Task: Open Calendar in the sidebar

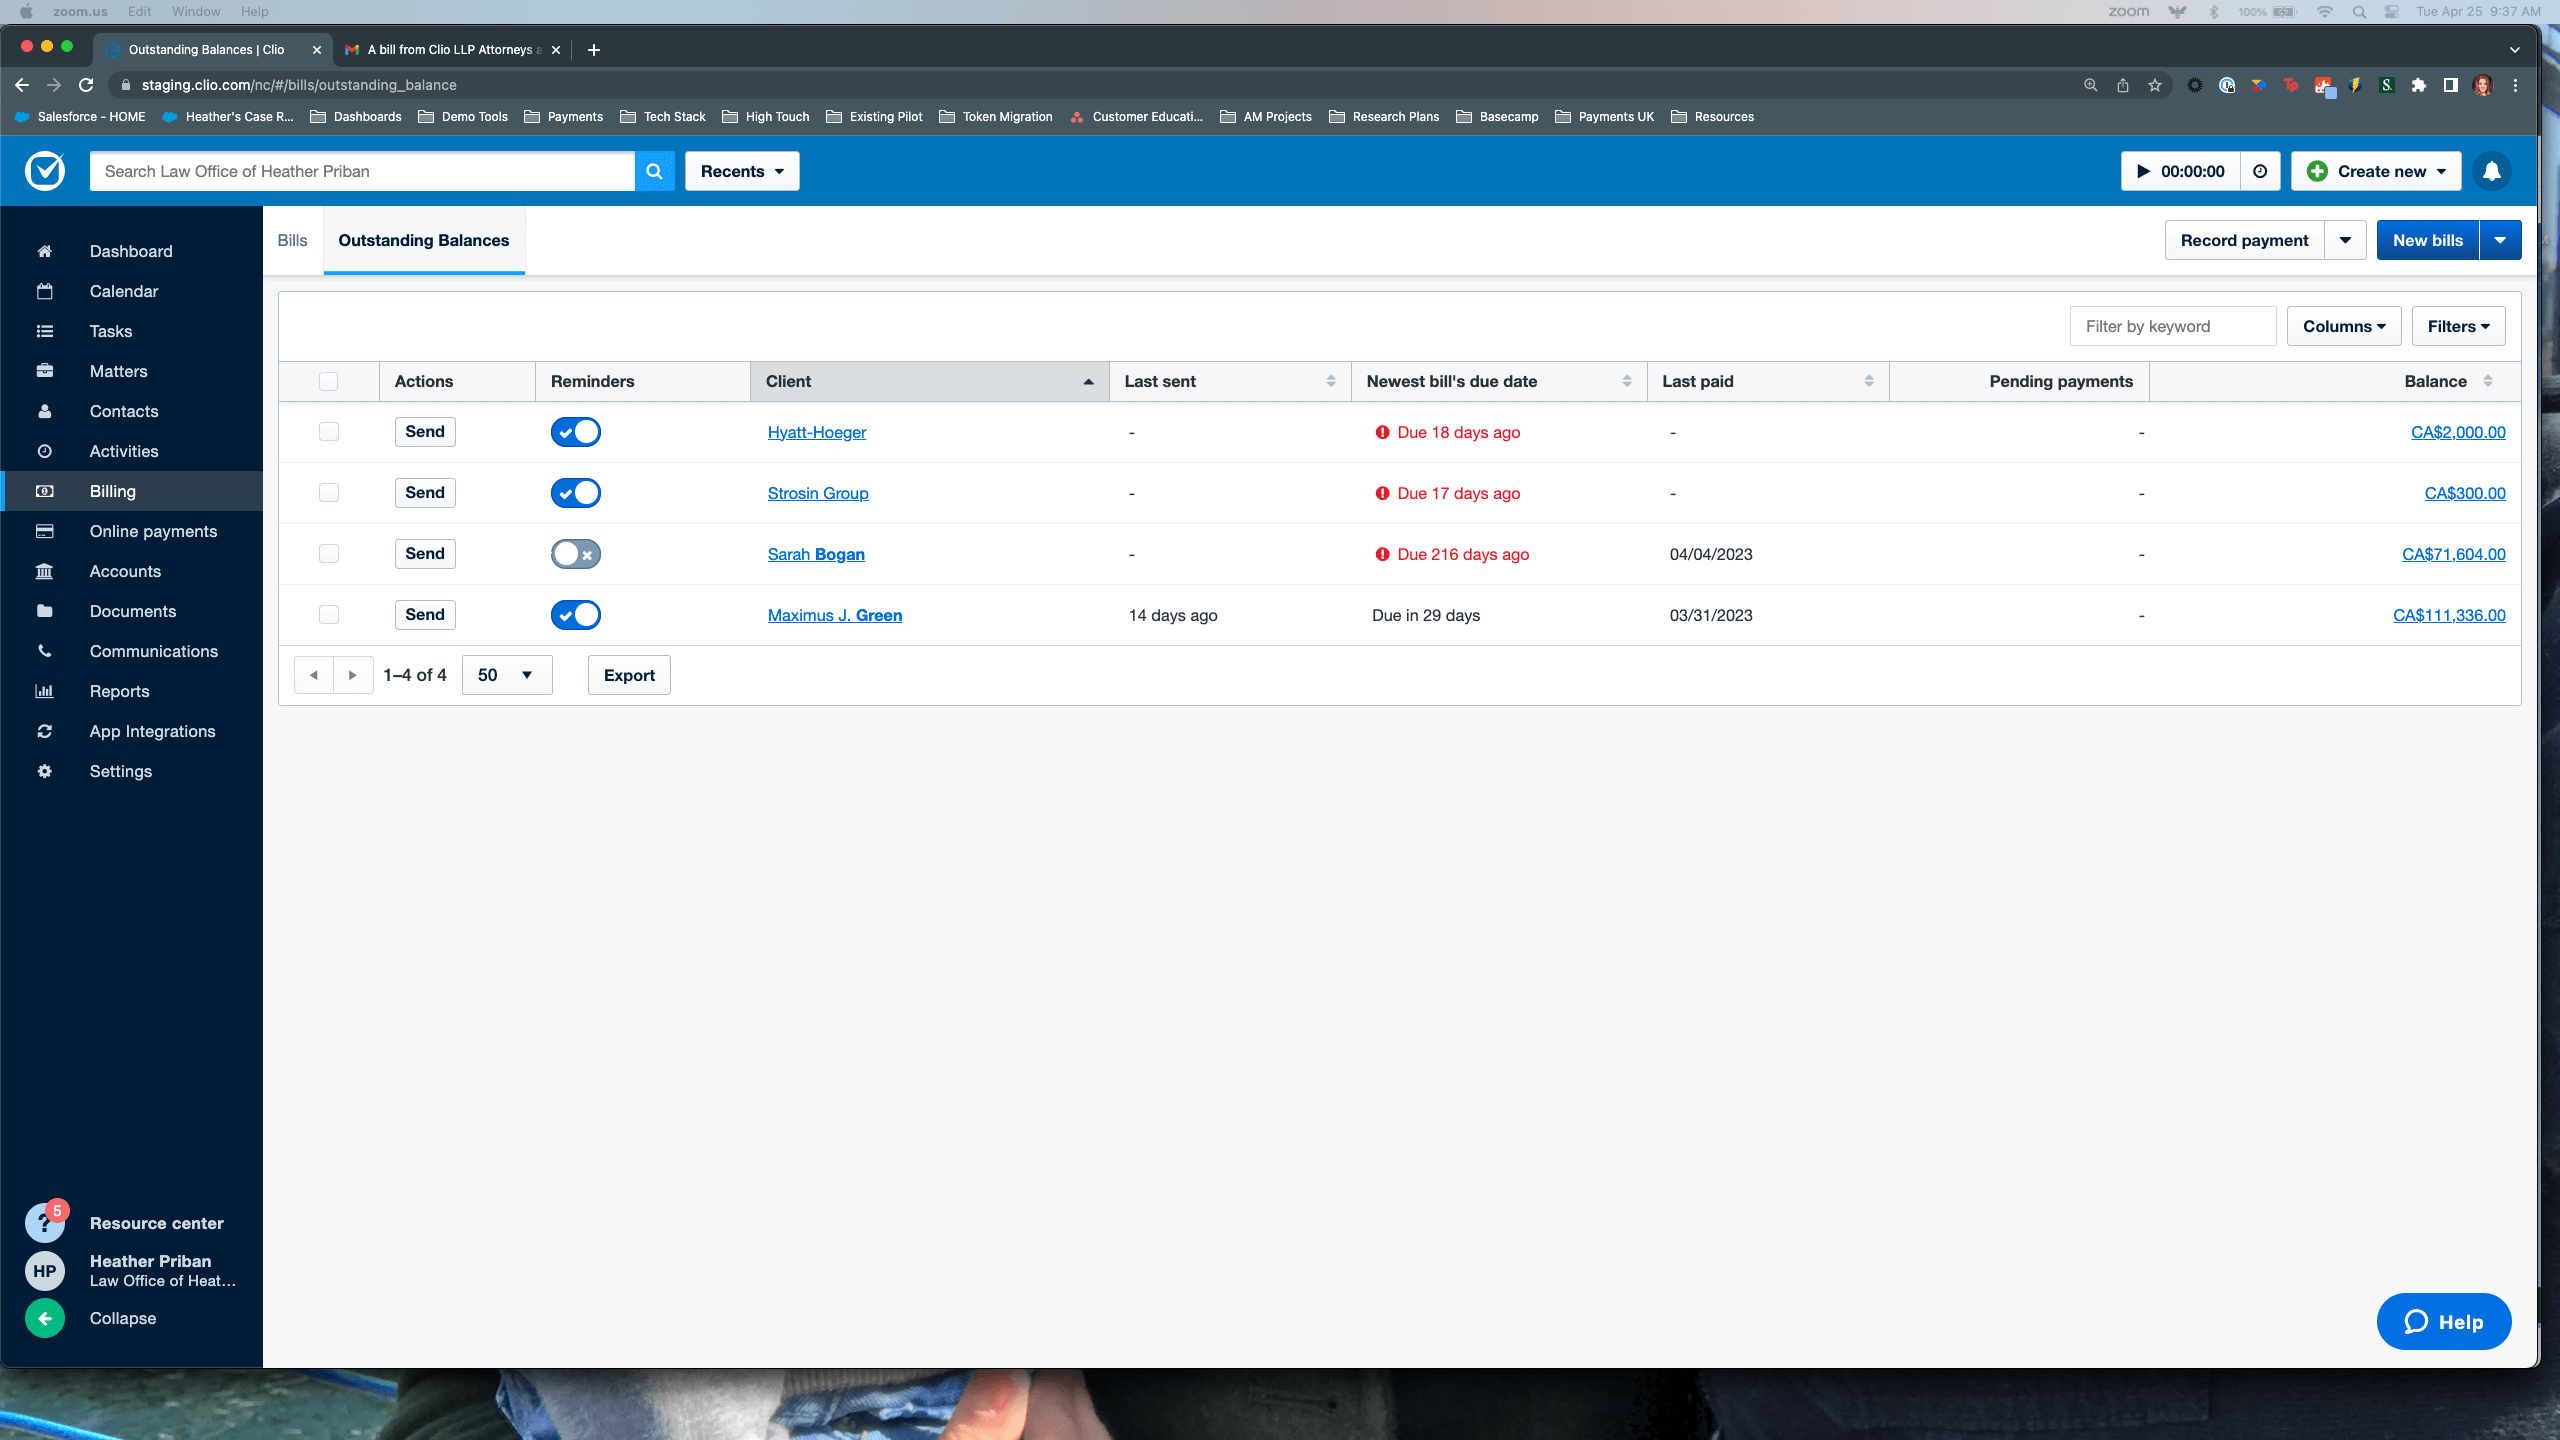Action: click(x=131, y=291)
